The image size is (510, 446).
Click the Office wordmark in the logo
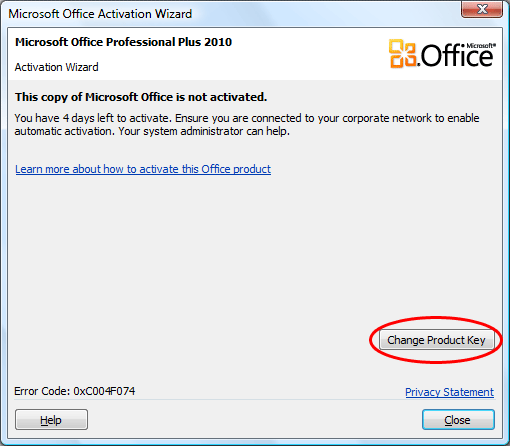click(x=456, y=56)
